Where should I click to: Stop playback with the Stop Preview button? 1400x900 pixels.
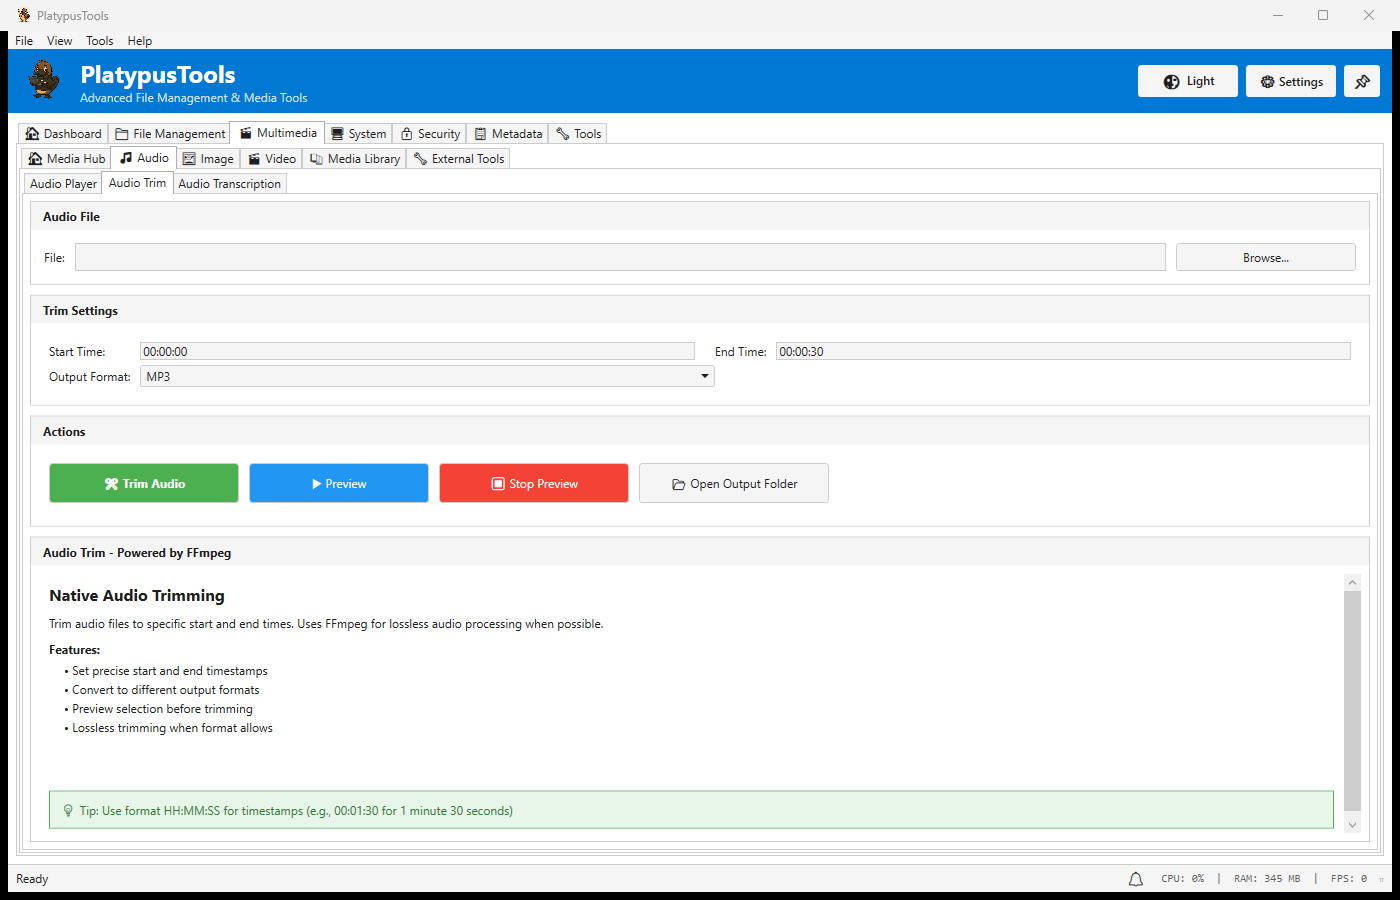pyautogui.click(x=534, y=484)
